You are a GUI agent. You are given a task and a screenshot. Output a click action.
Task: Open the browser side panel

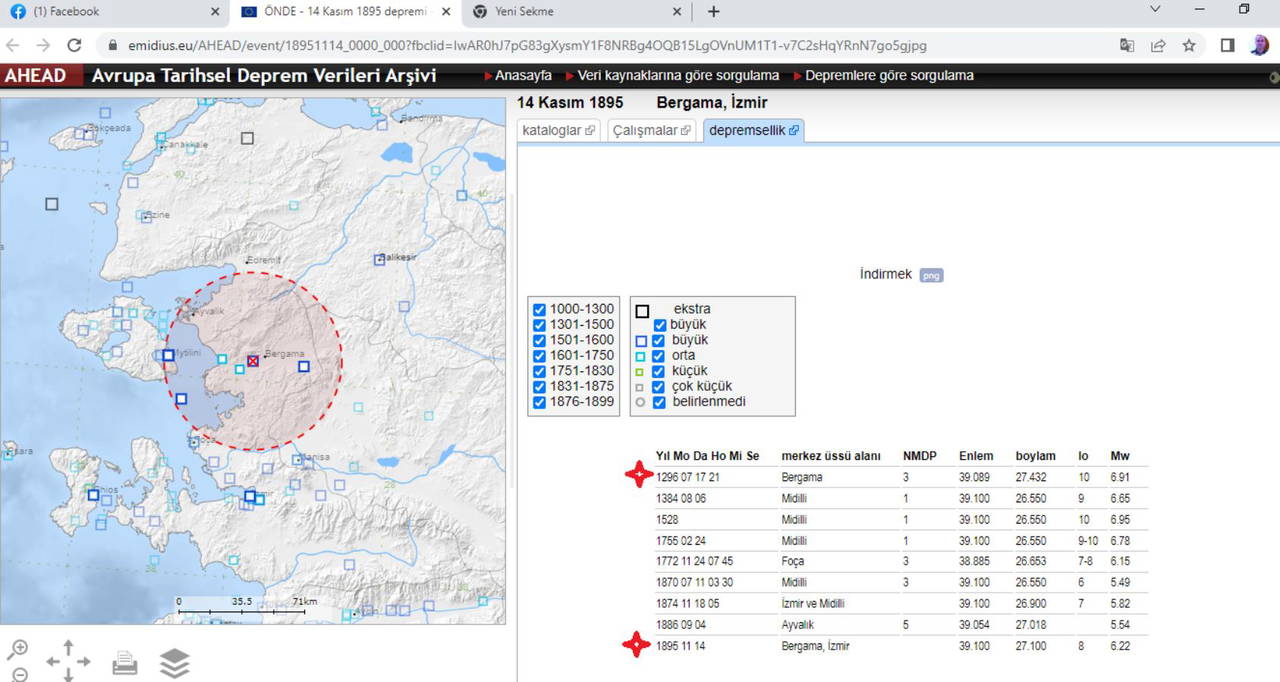pyautogui.click(x=1228, y=45)
